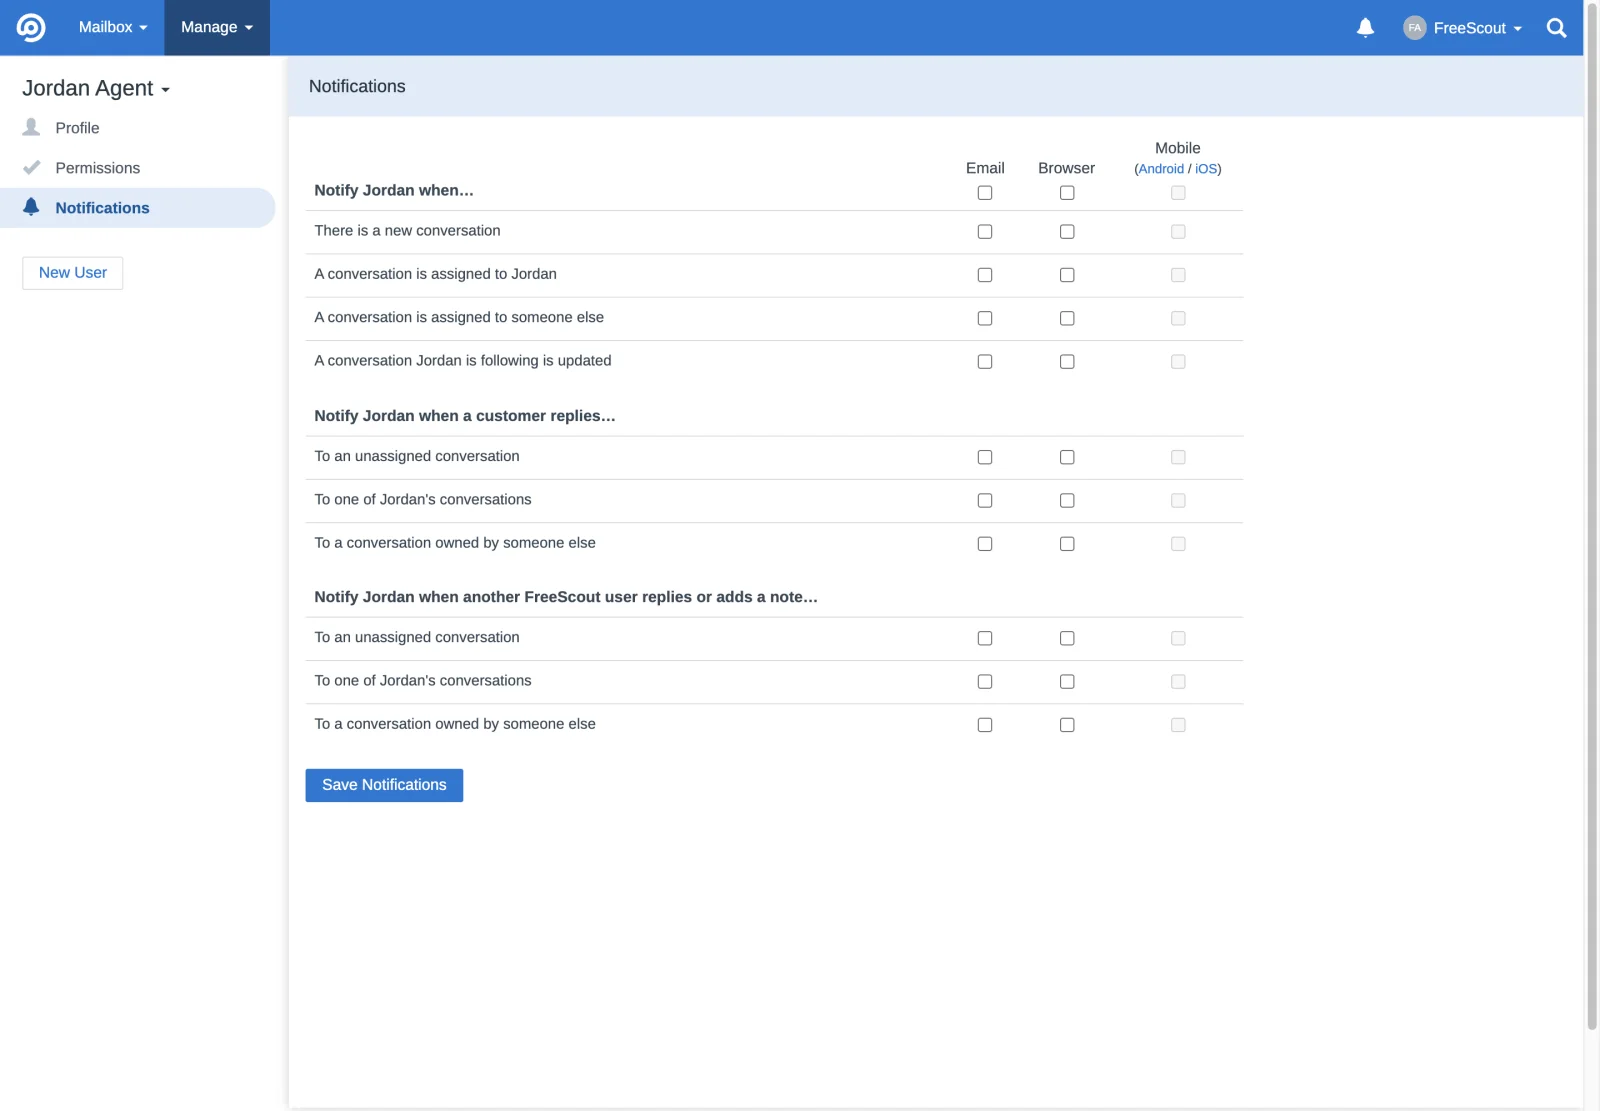Screen dimensions: 1600x1111
Task: Enable Browser for customer reply owned by someone else
Action: click(x=1067, y=544)
